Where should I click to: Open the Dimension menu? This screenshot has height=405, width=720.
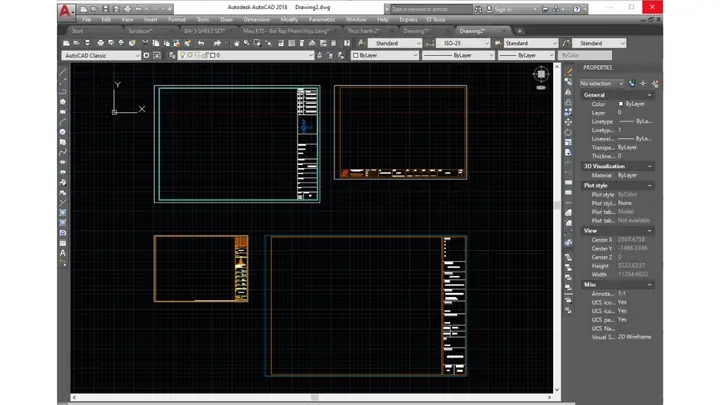pos(256,20)
